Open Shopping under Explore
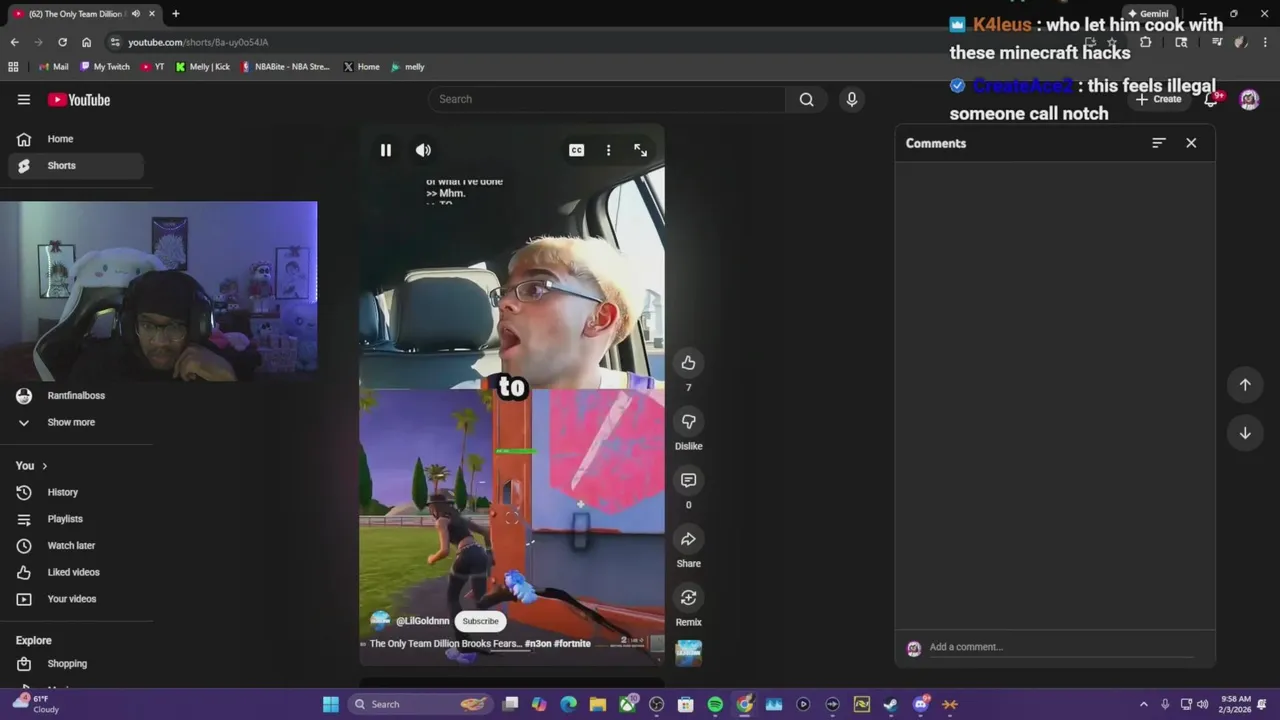This screenshot has width=1280, height=720. point(75,664)
